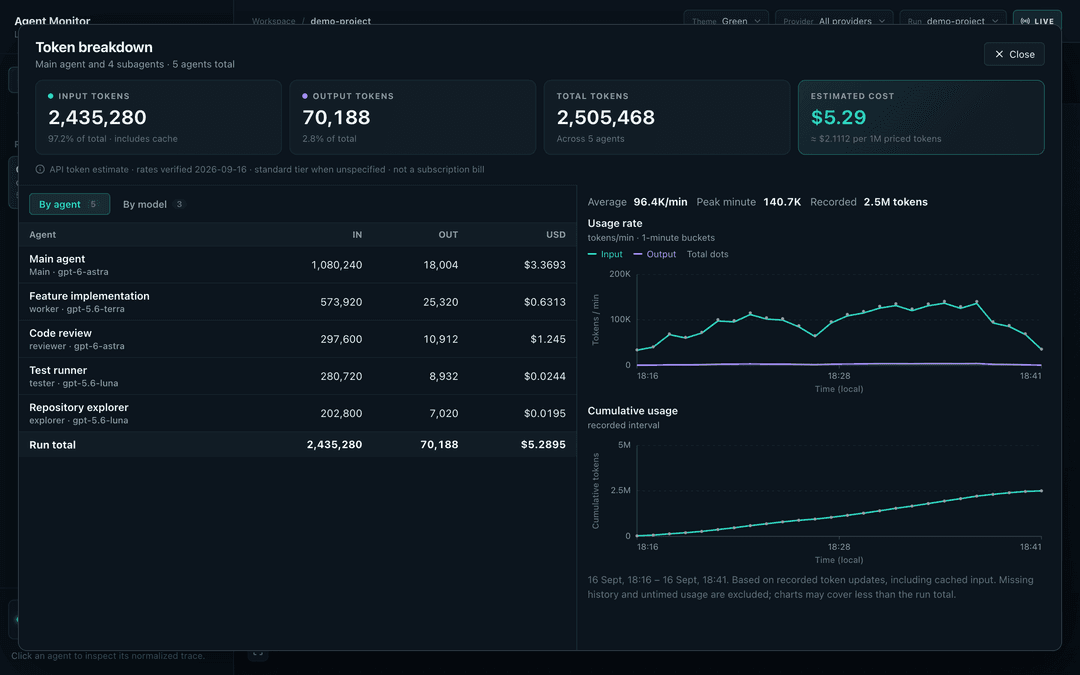Click demo-project in the workspace breadcrumb
1080x675 pixels.
tap(340, 21)
